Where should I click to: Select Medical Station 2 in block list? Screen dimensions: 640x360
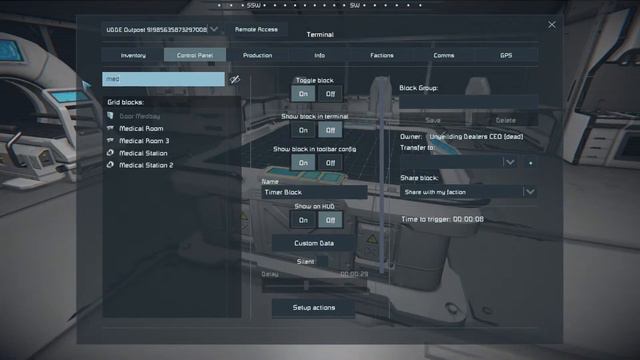click(x=146, y=165)
